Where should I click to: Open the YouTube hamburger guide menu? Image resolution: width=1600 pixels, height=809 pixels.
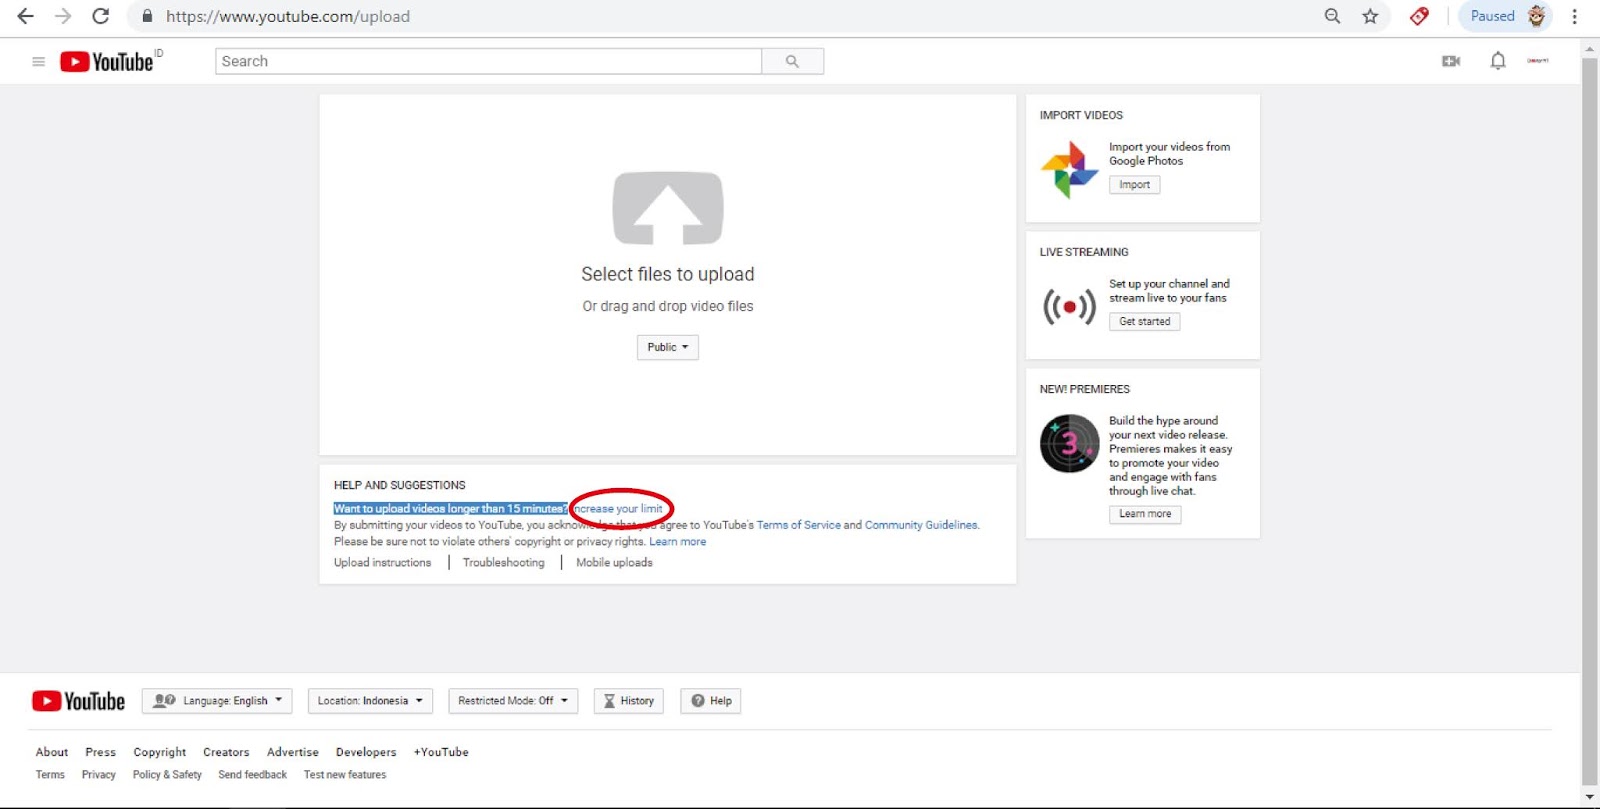(x=39, y=62)
